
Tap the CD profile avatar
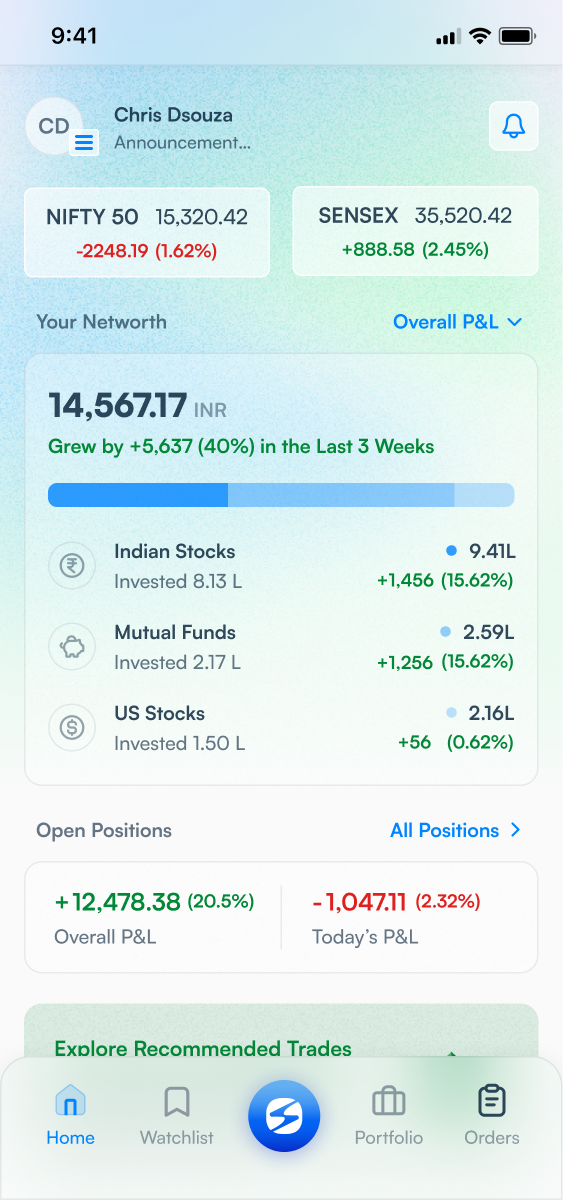(54, 126)
